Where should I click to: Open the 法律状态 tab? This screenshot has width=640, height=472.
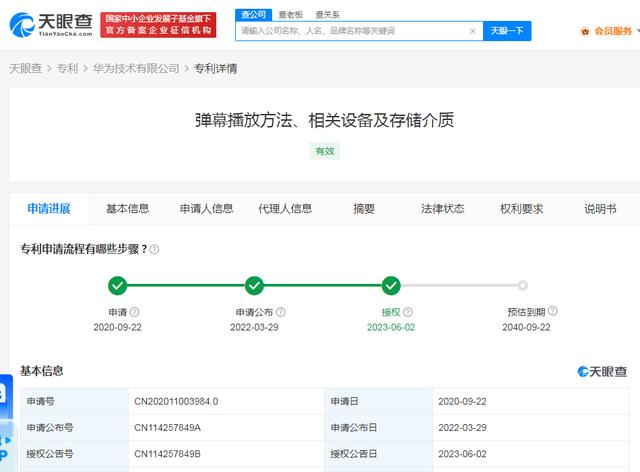click(x=442, y=209)
